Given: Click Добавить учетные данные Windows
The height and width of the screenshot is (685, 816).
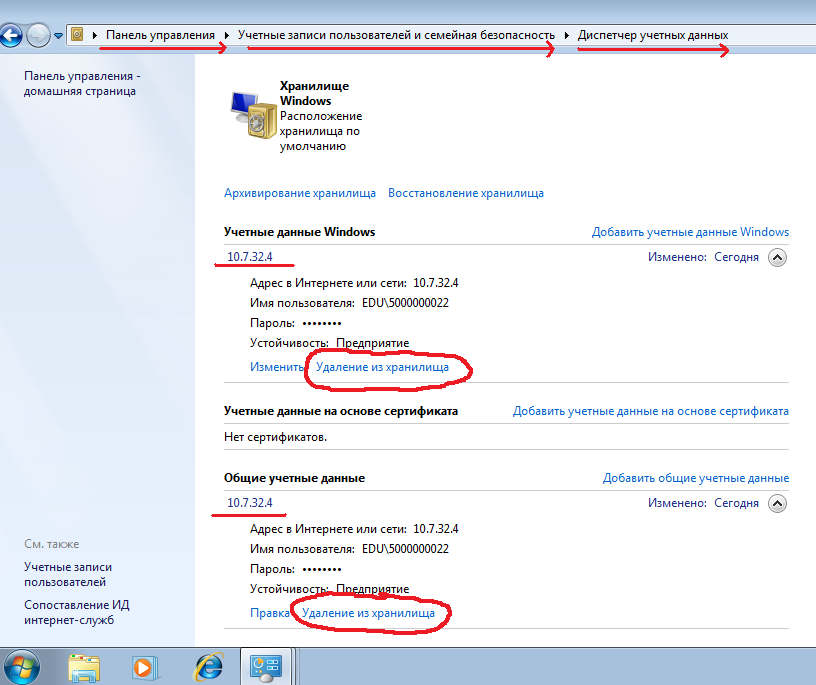Looking at the screenshot, I should point(690,232).
